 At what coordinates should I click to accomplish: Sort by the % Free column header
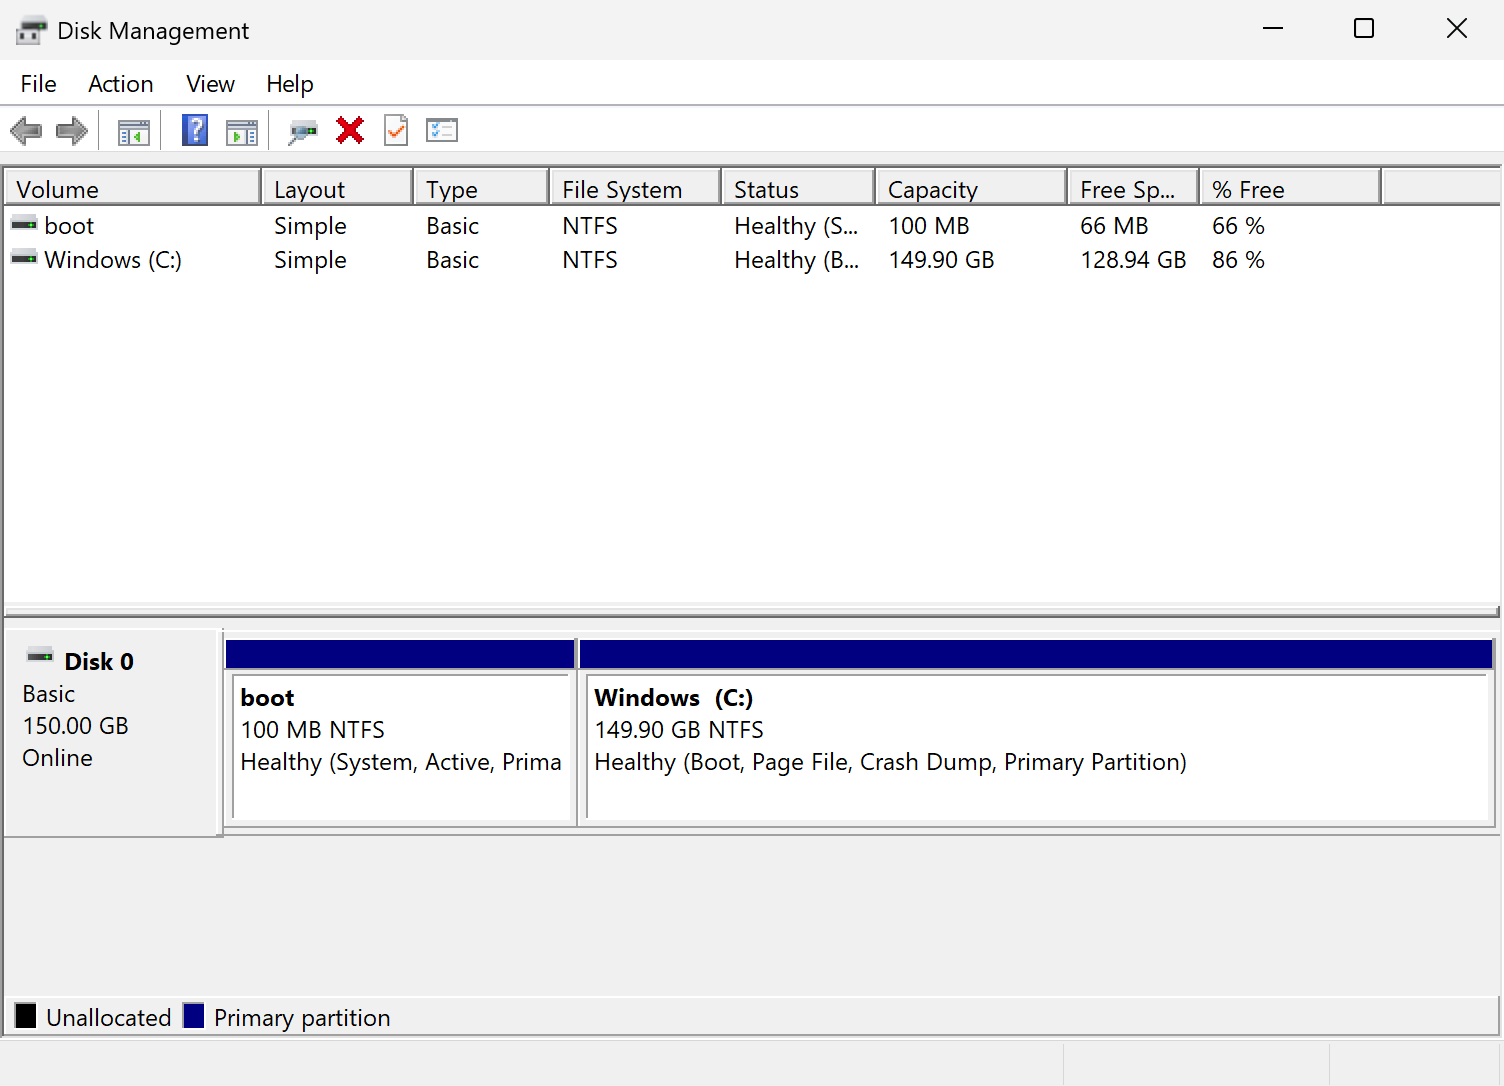tap(1290, 188)
